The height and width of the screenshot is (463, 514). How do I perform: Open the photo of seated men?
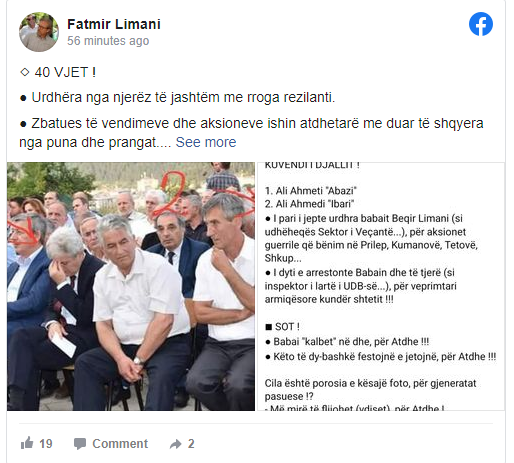pyautogui.click(x=131, y=286)
